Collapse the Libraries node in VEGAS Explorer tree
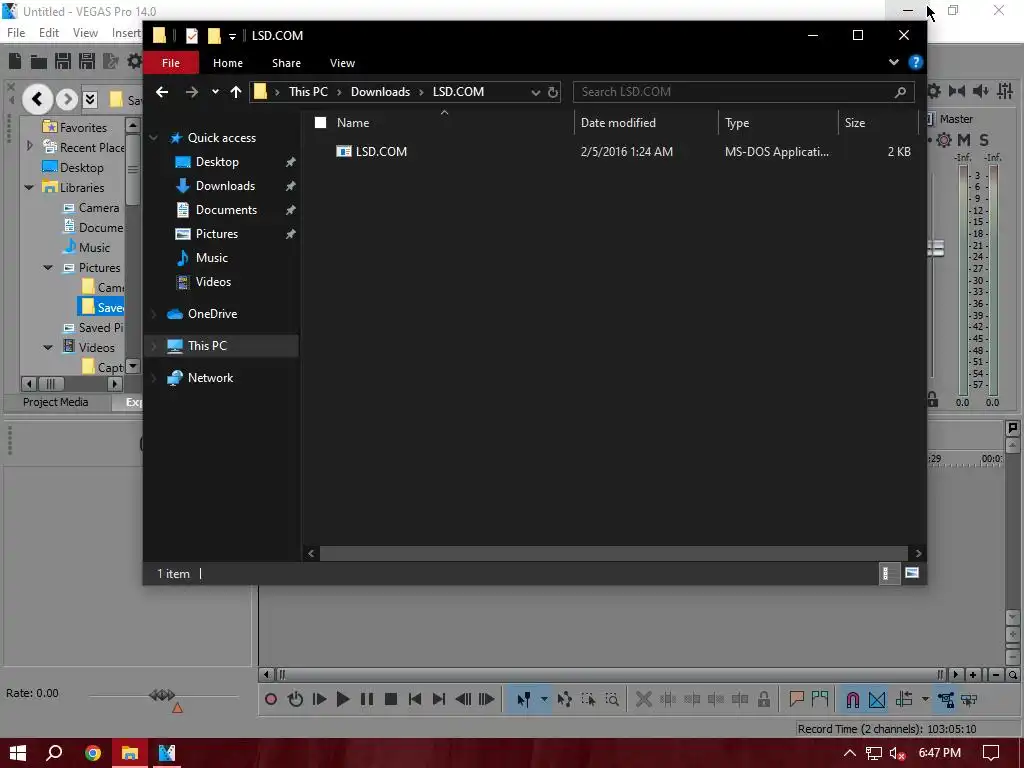This screenshot has height=768, width=1024. (x=29, y=187)
